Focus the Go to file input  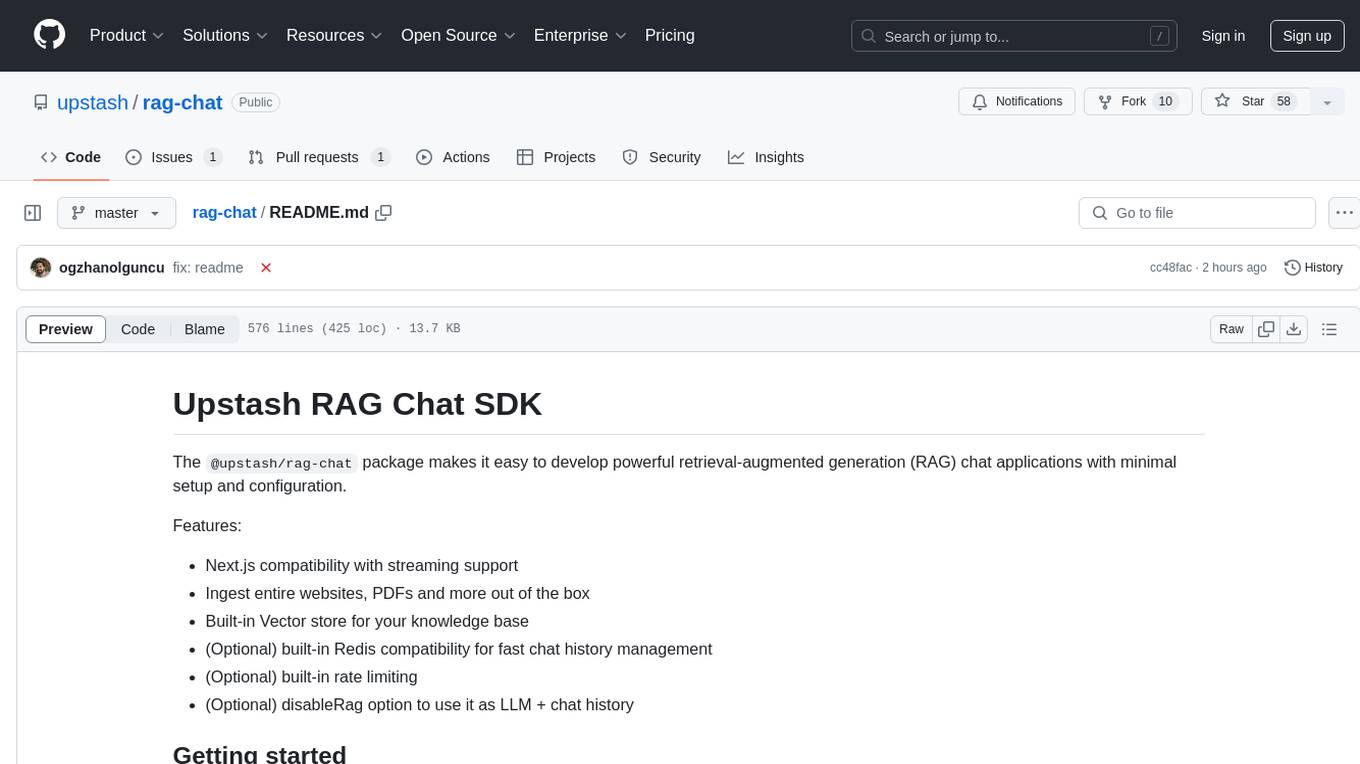pyautogui.click(x=1197, y=213)
